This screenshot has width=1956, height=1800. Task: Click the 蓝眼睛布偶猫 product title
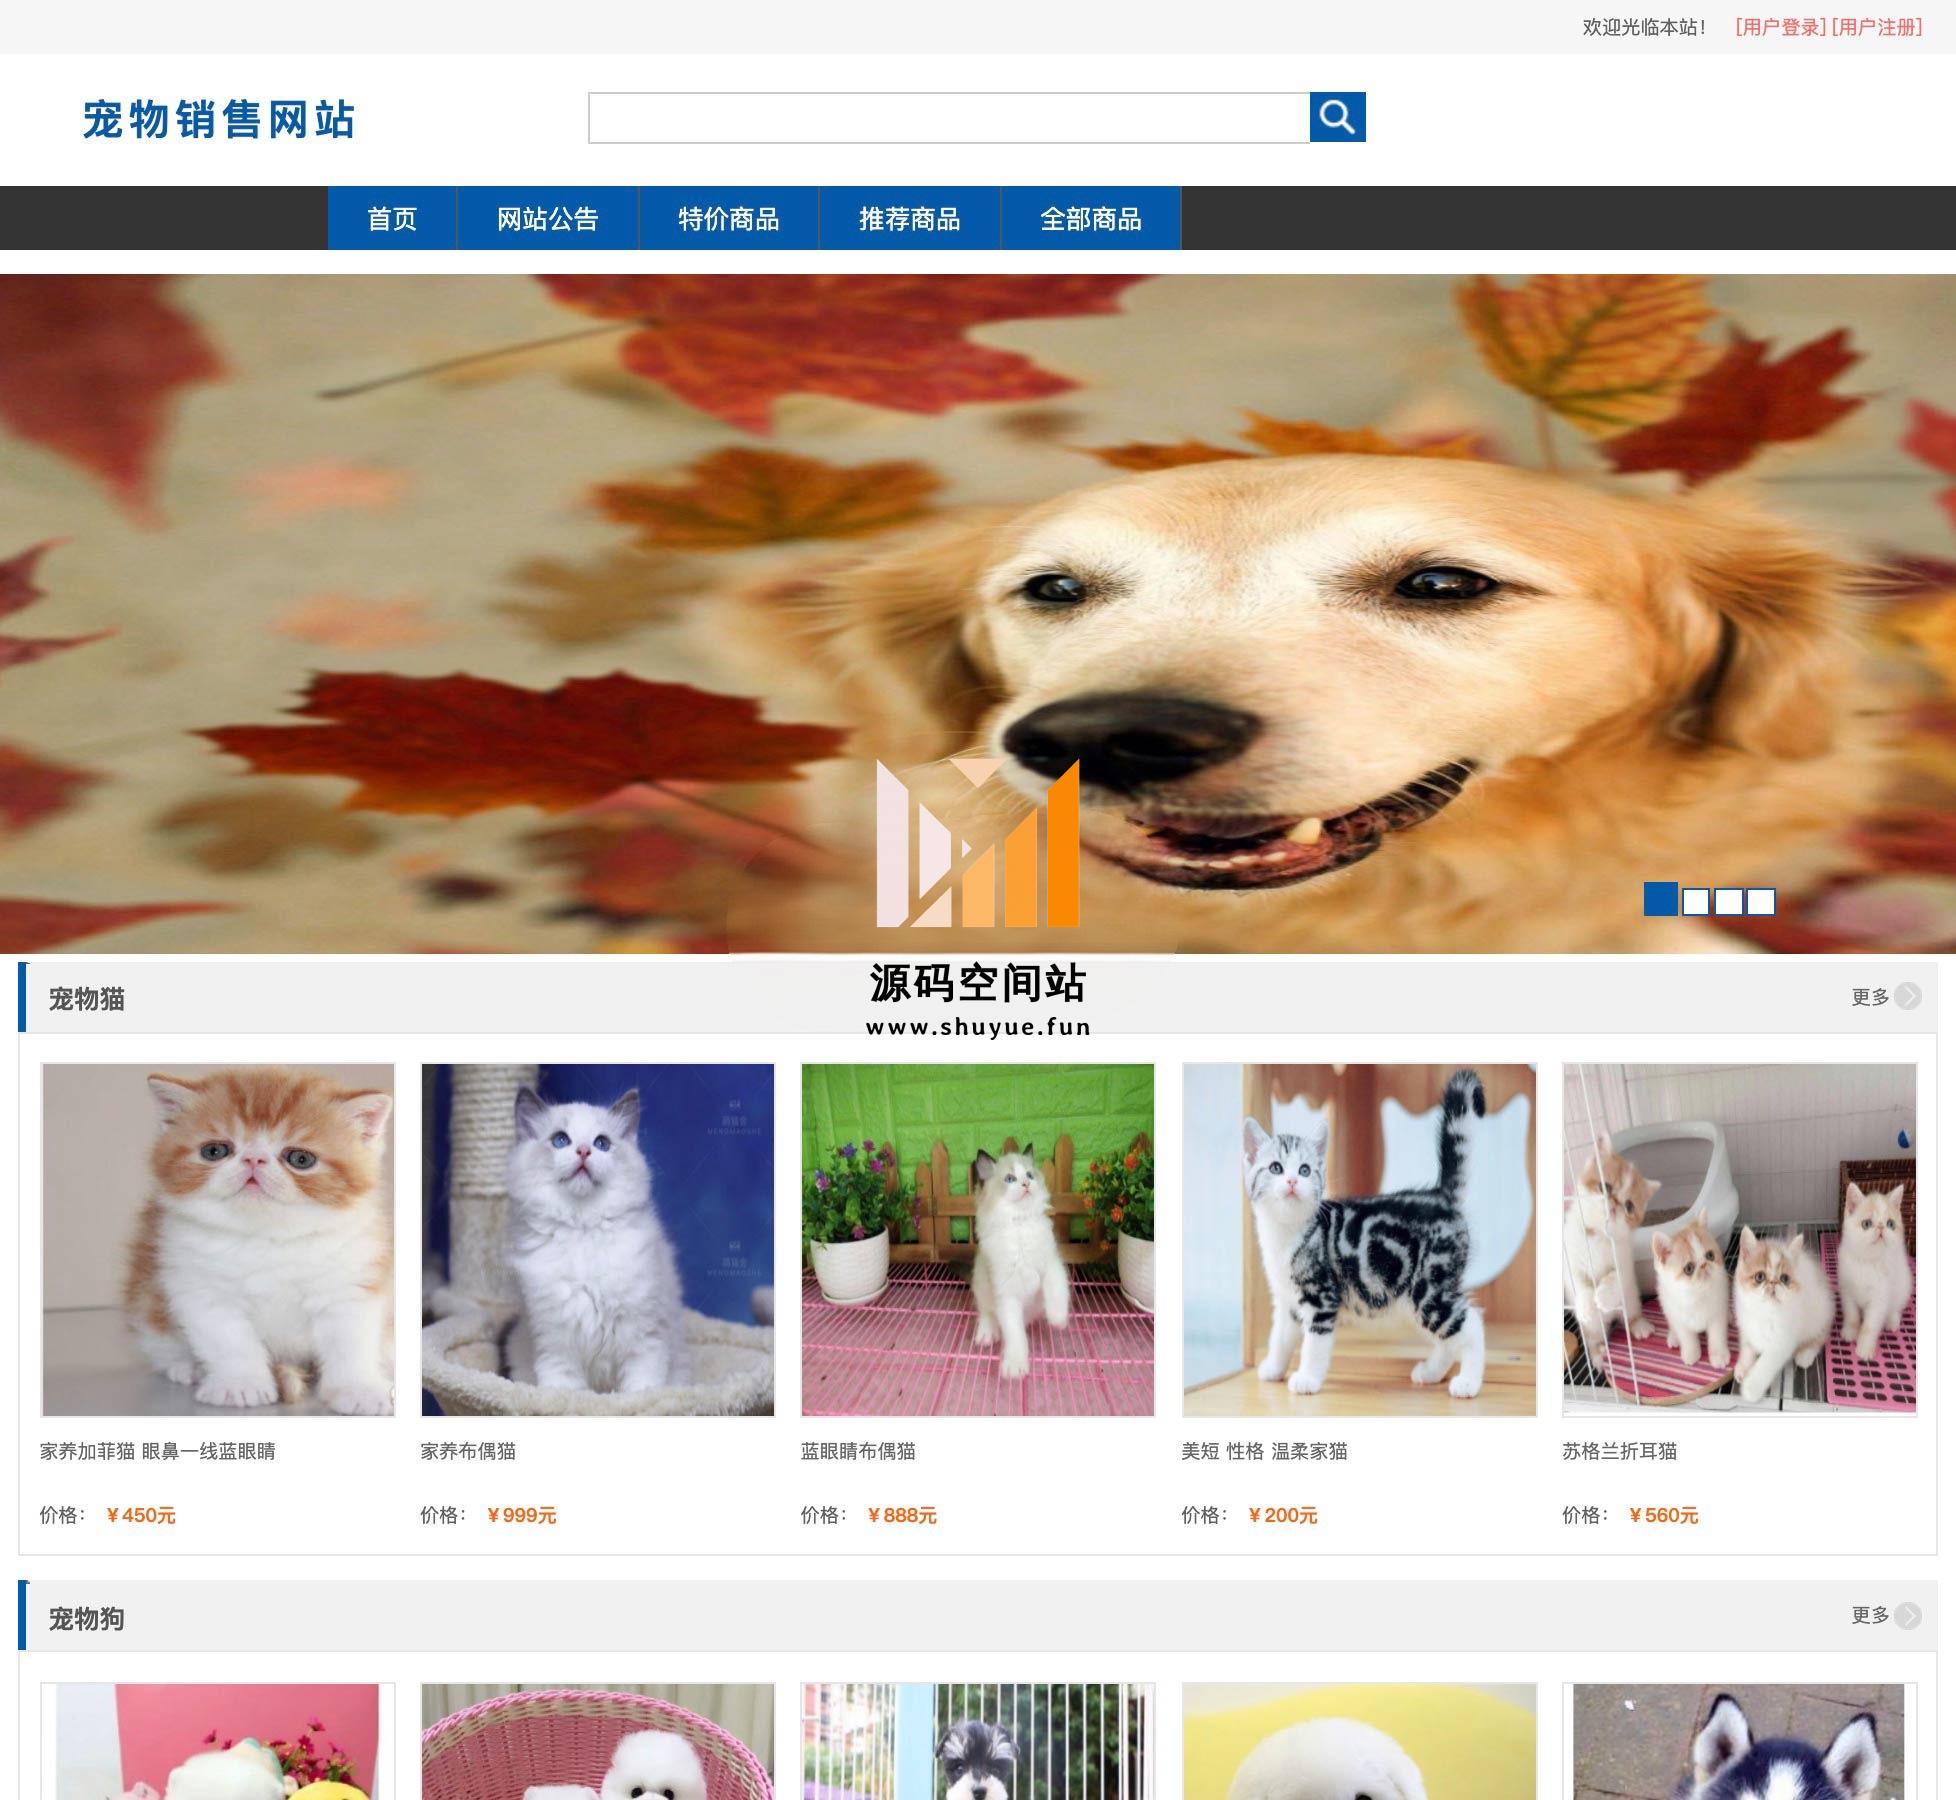859,1451
